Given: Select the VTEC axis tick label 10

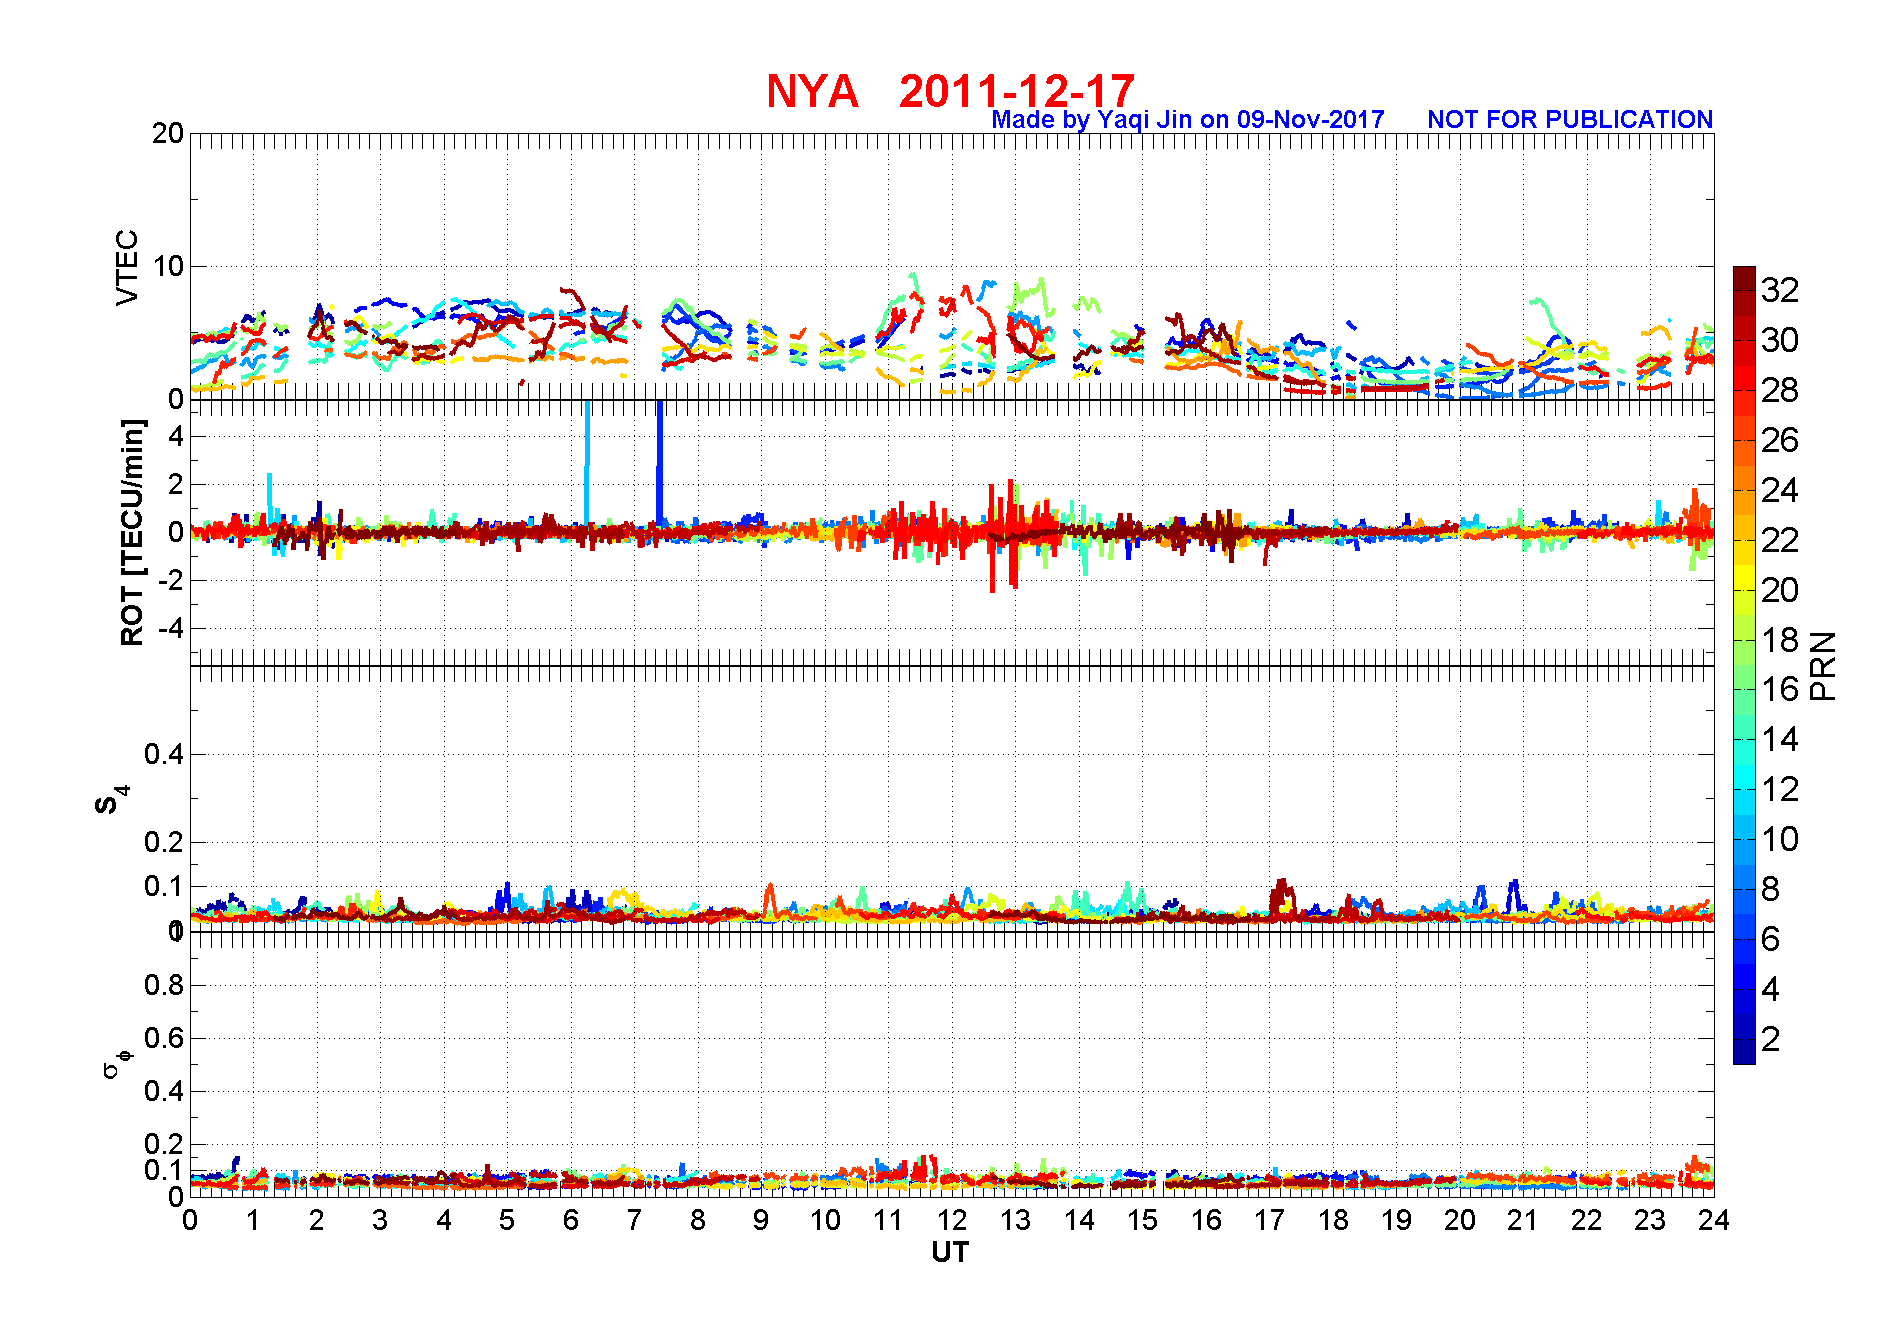Looking at the screenshot, I should (x=168, y=266).
